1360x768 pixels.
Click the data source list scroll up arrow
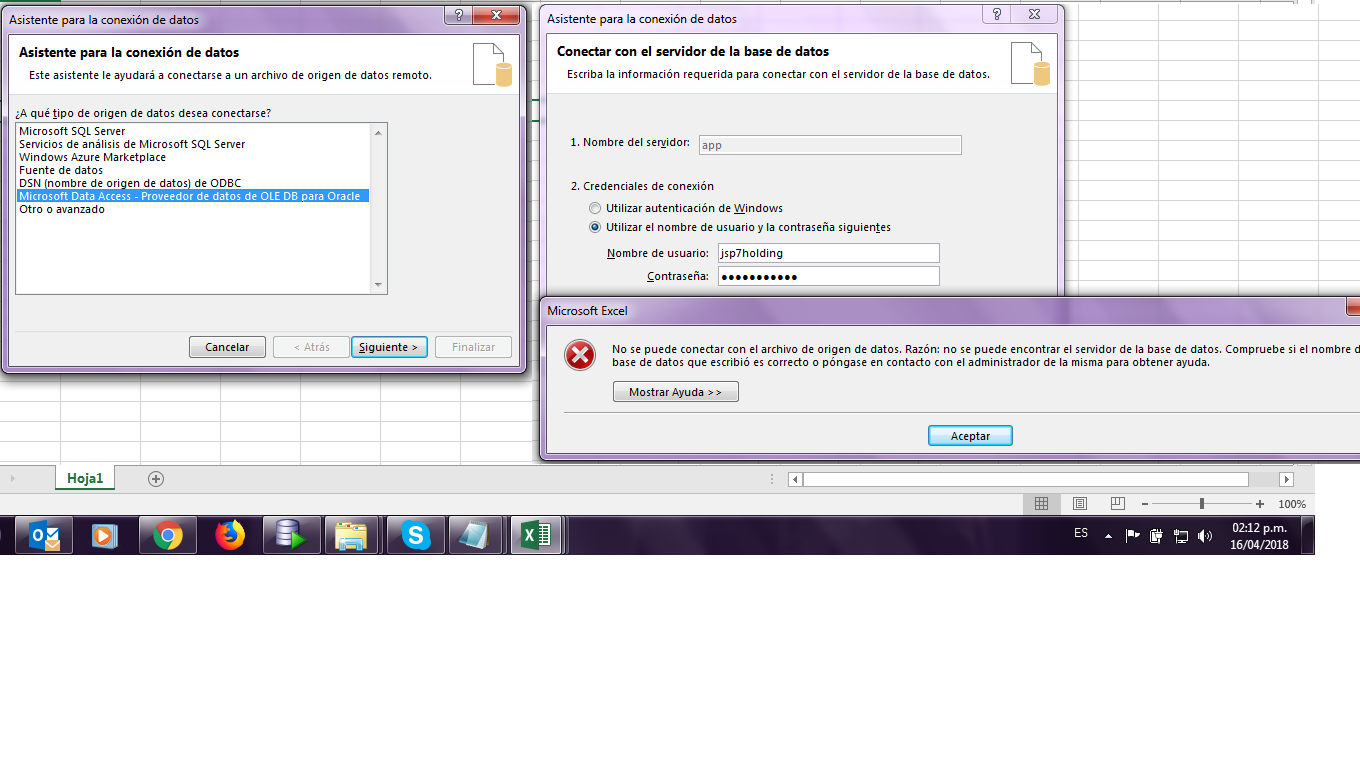(x=378, y=132)
